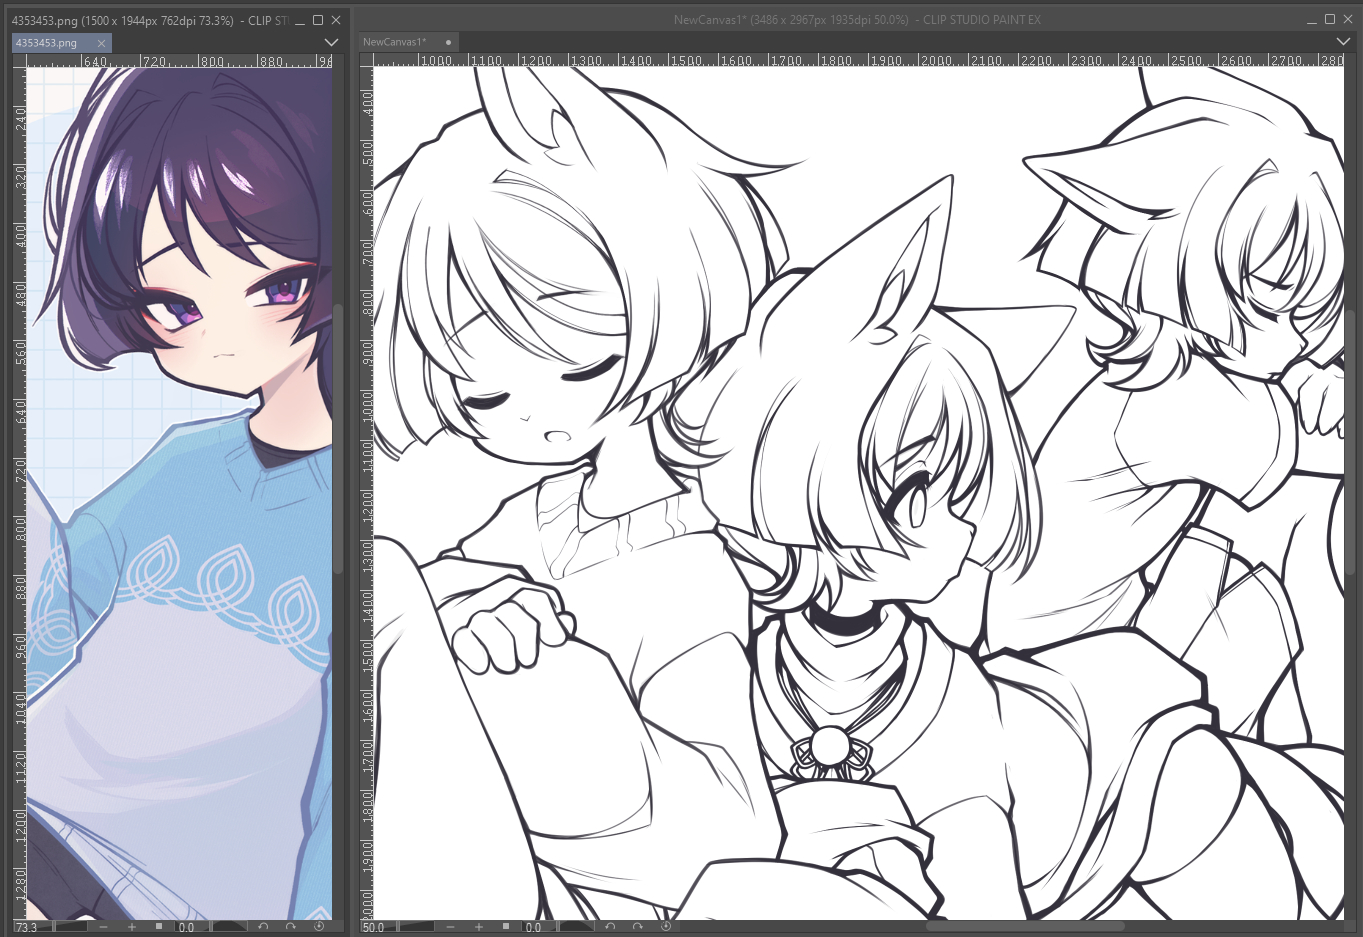Rotate 4353453.png view left
The width and height of the screenshot is (1363, 937).
point(263,927)
